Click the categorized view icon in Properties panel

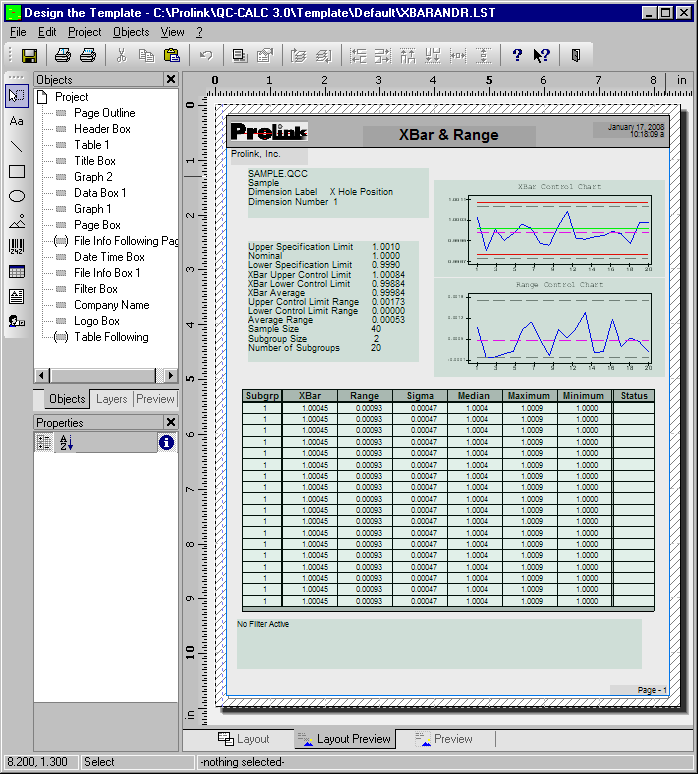[43, 443]
